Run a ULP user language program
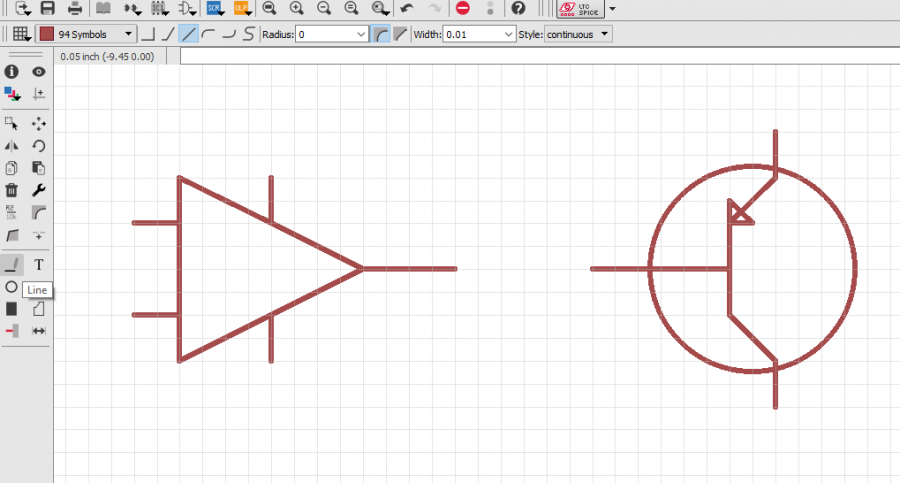This screenshot has width=900, height=483. pos(242,8)
